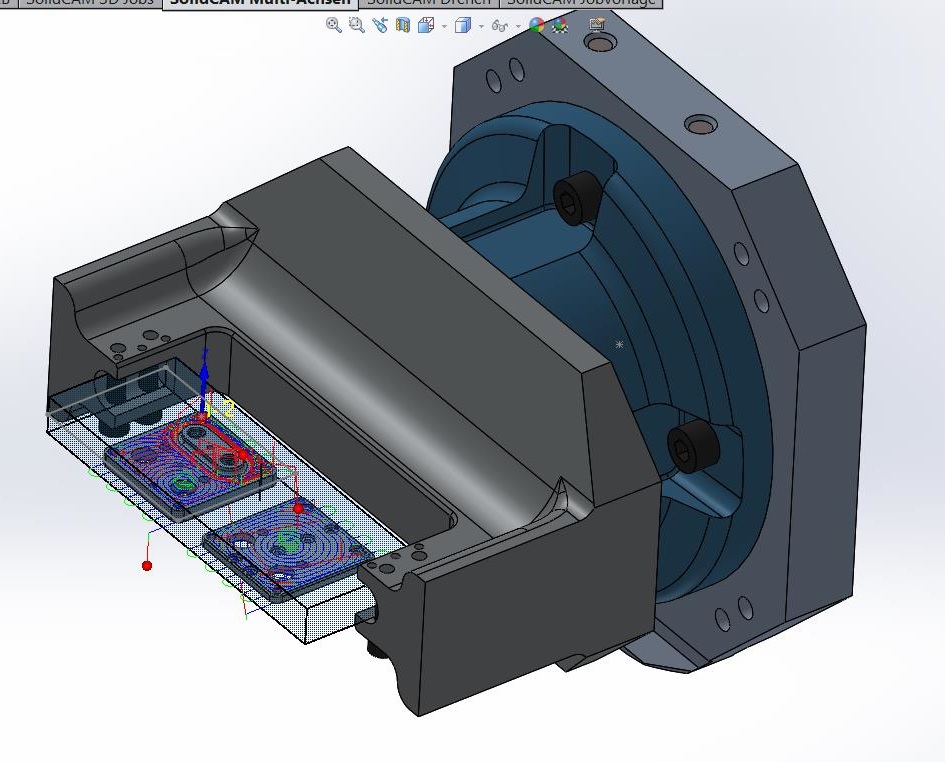Open the View Settings monitor icon

pyautogui.click(x=598, y=26)
